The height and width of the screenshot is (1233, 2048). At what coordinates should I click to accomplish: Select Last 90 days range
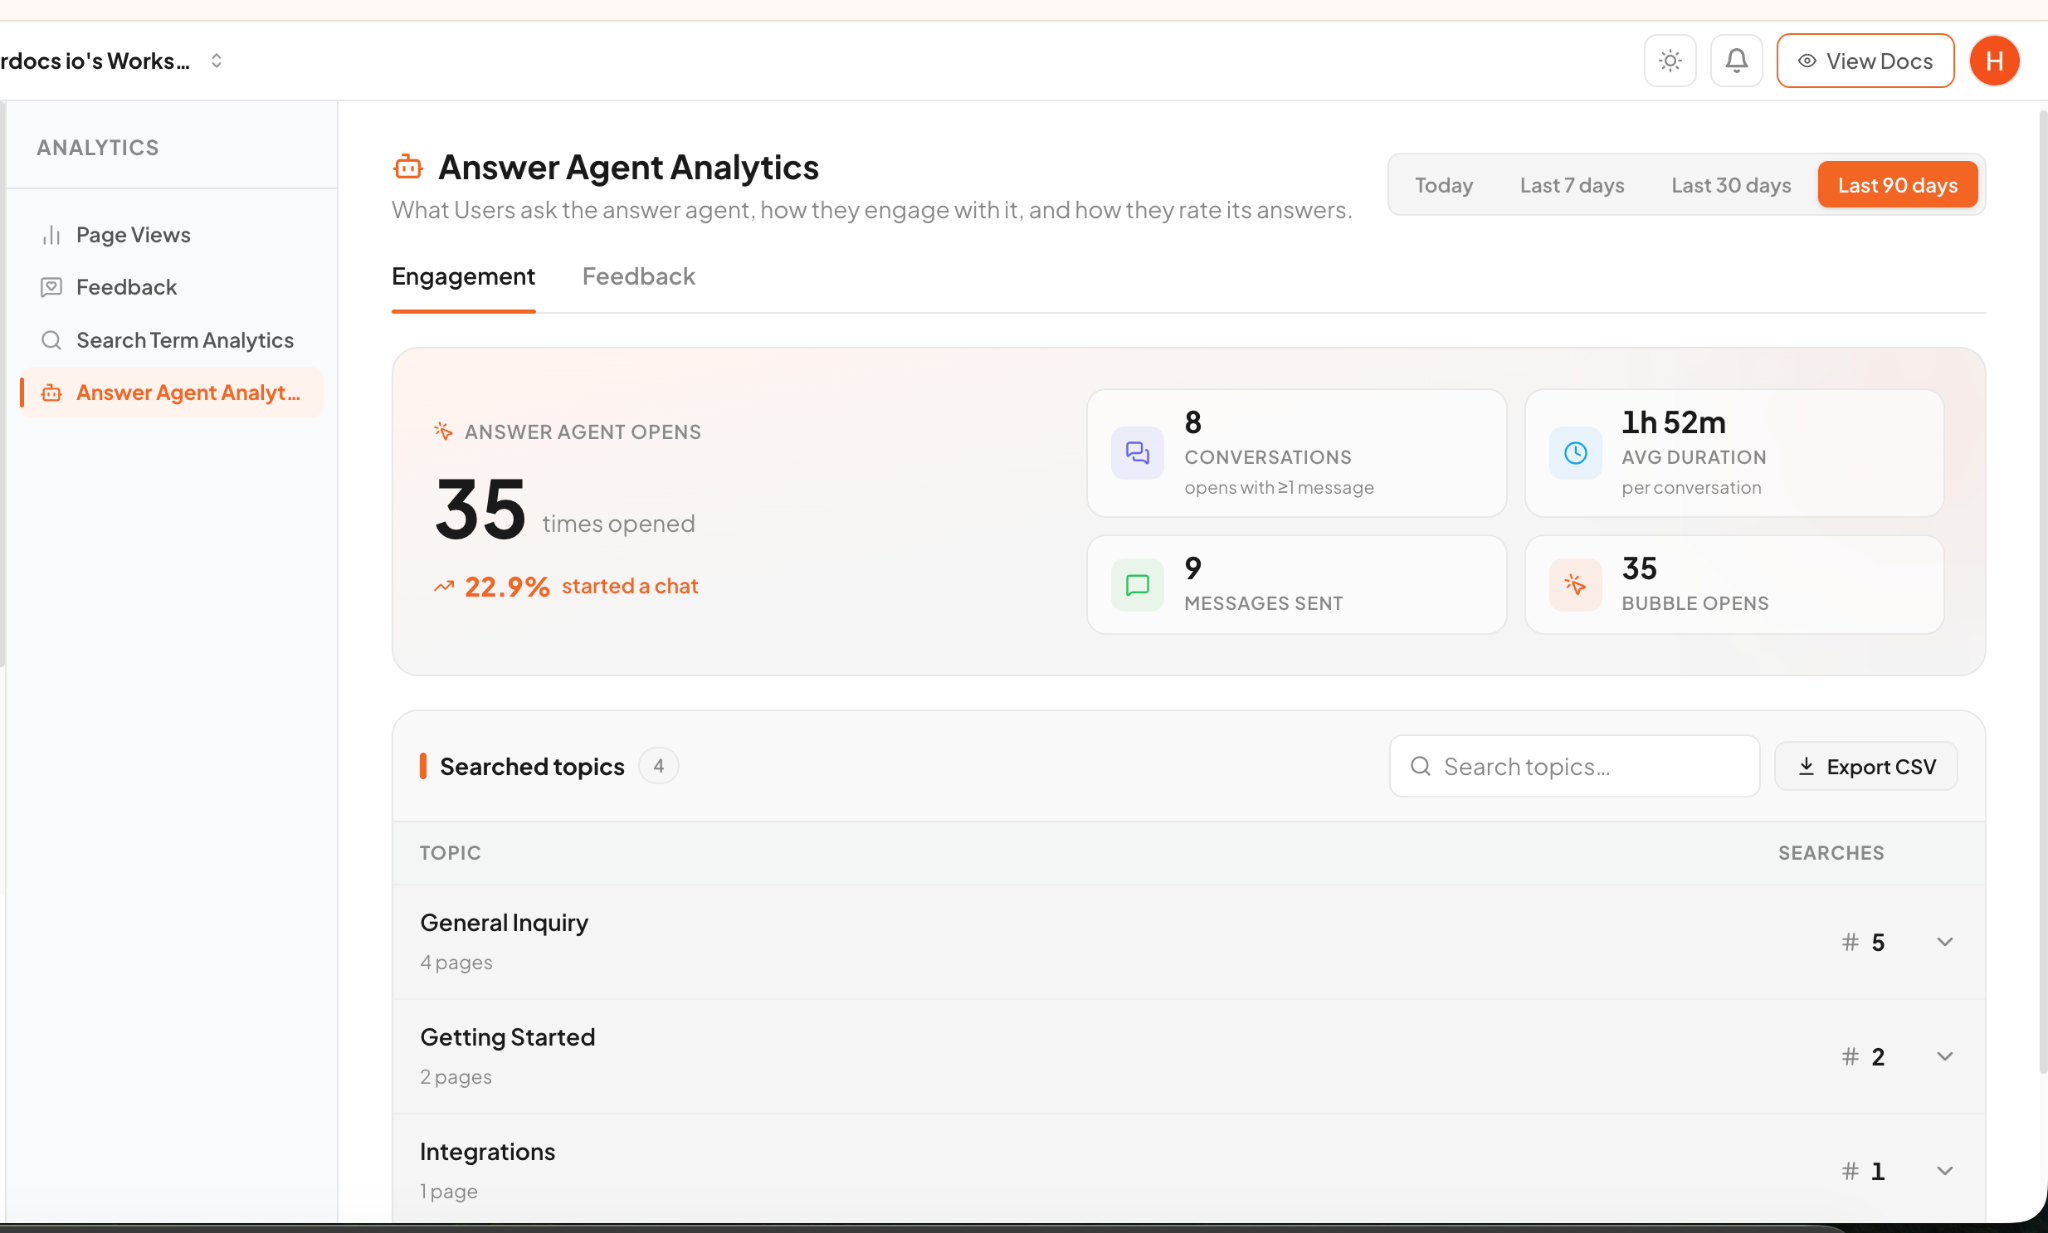1897,185
